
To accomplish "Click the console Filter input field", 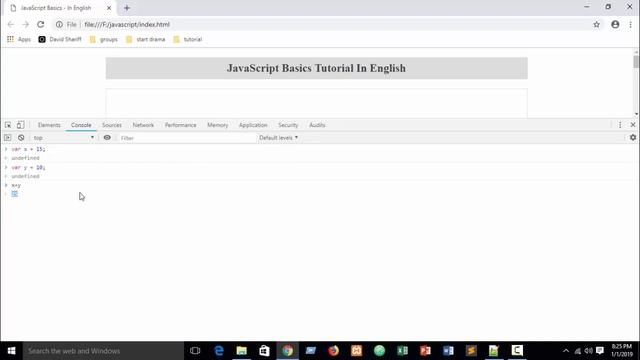I will 186,138.
